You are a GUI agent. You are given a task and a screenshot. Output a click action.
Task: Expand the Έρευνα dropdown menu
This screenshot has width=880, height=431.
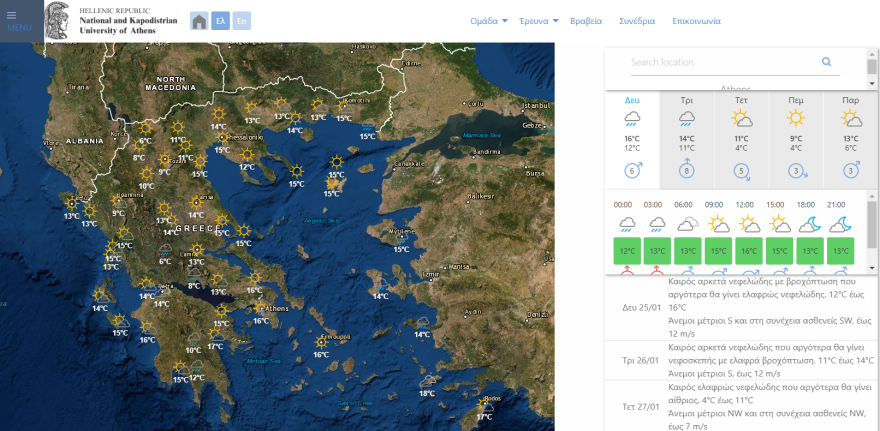pos(540,21)
